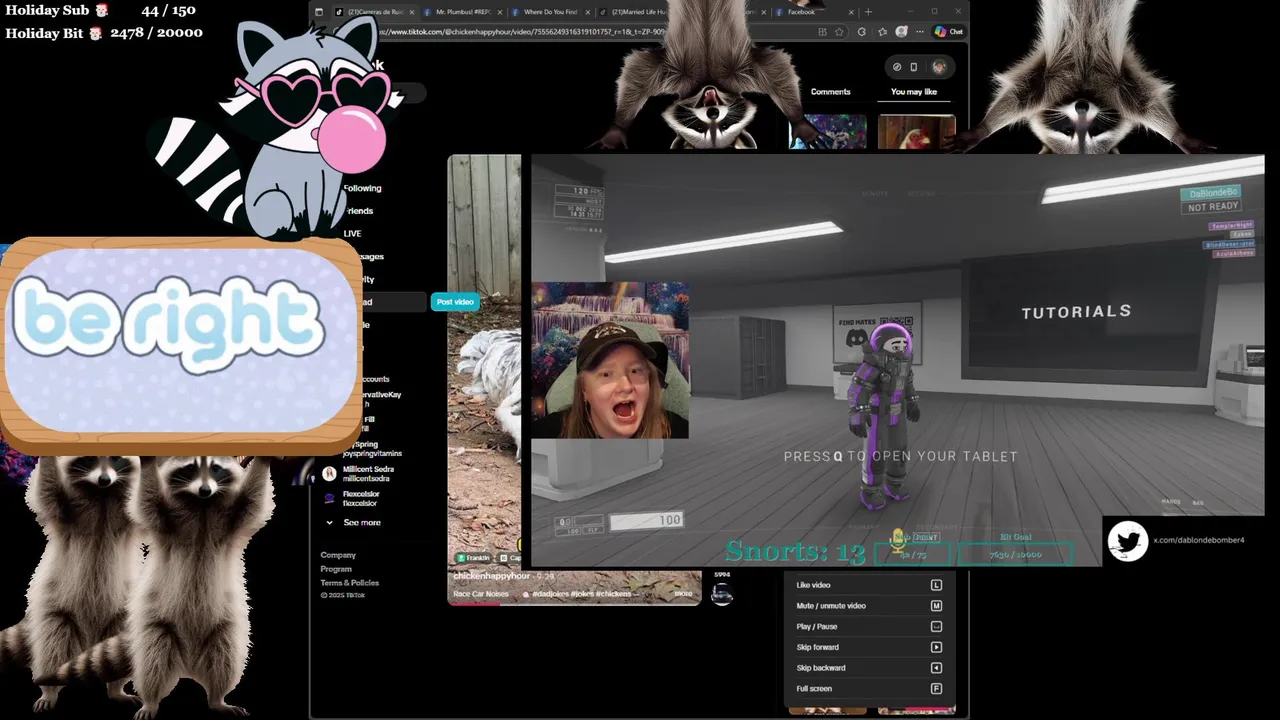1280x720 pixels.
Task: Click the first You may like thumbnail
Action: pyautogui.click(x=827, y=132)
